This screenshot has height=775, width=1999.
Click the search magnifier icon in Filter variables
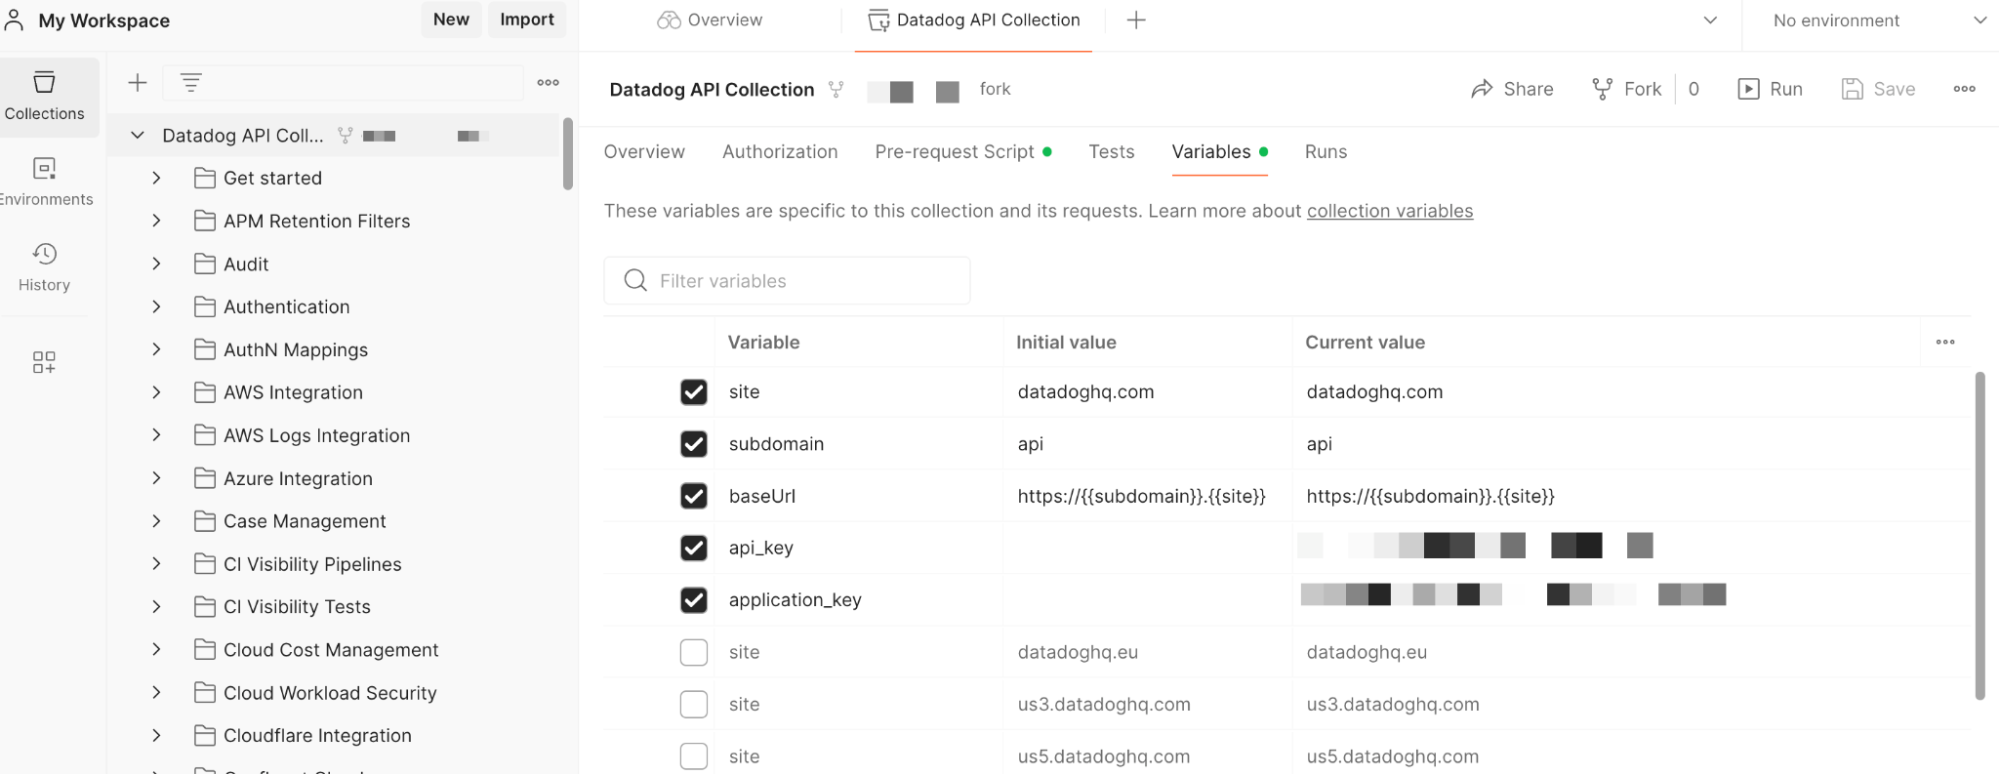point(635,281)
